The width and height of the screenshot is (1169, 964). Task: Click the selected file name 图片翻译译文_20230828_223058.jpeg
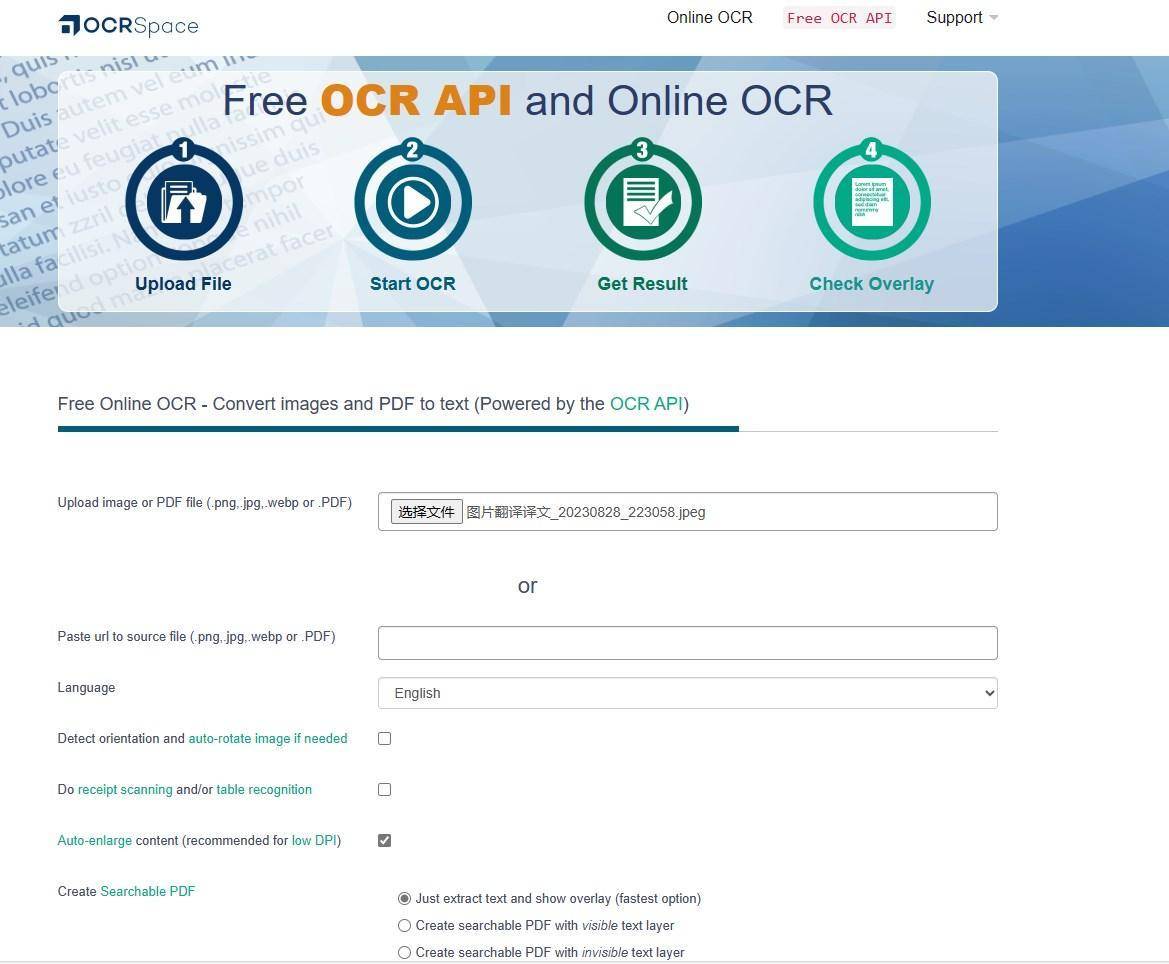tap(586, 512)
